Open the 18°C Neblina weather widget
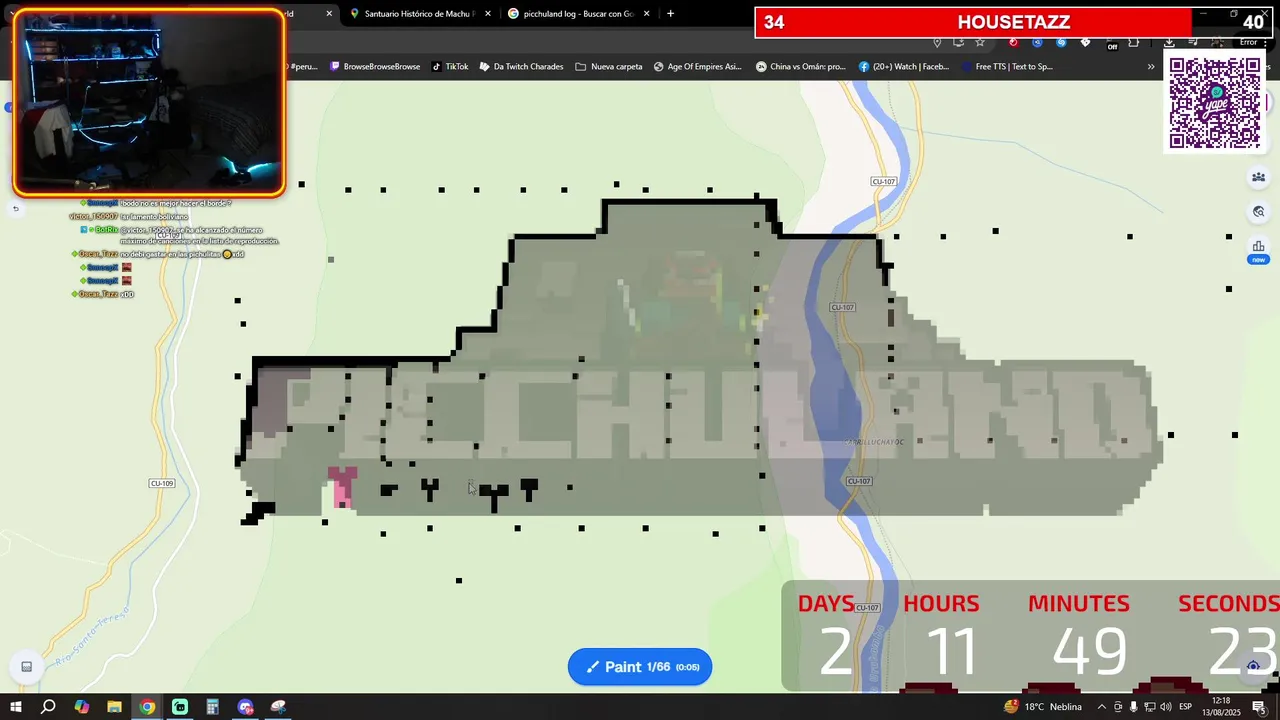The width and height of the screenshot is (1280, 720). coord(1043,707)
